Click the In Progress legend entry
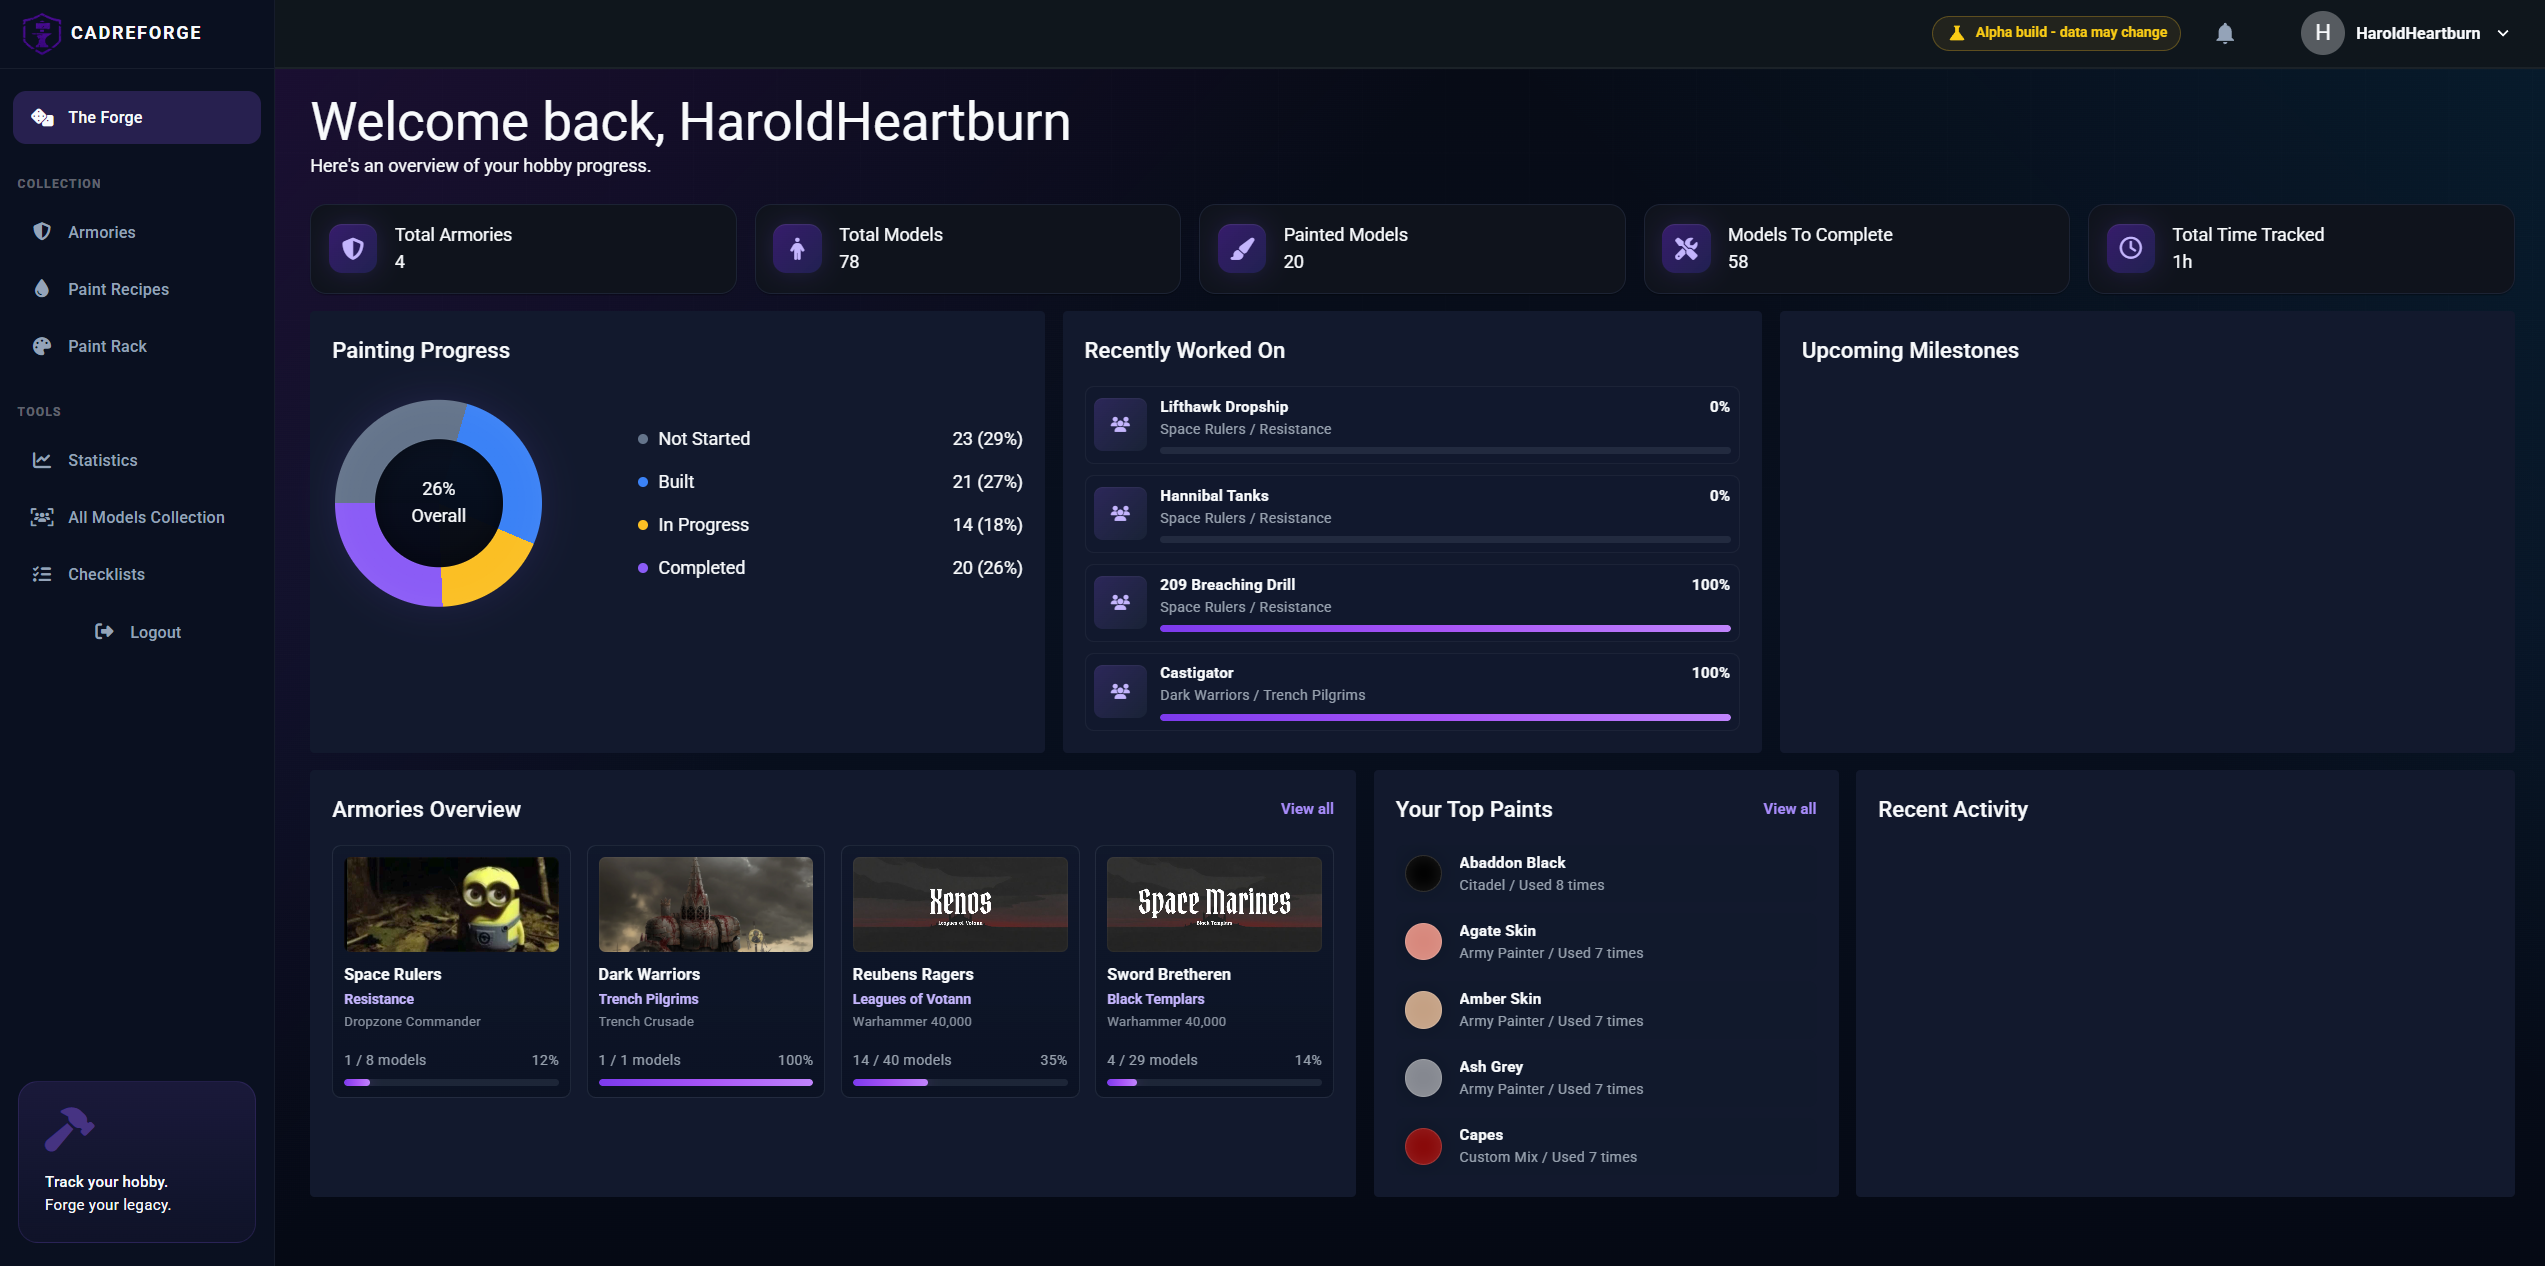 pos(830,525)
